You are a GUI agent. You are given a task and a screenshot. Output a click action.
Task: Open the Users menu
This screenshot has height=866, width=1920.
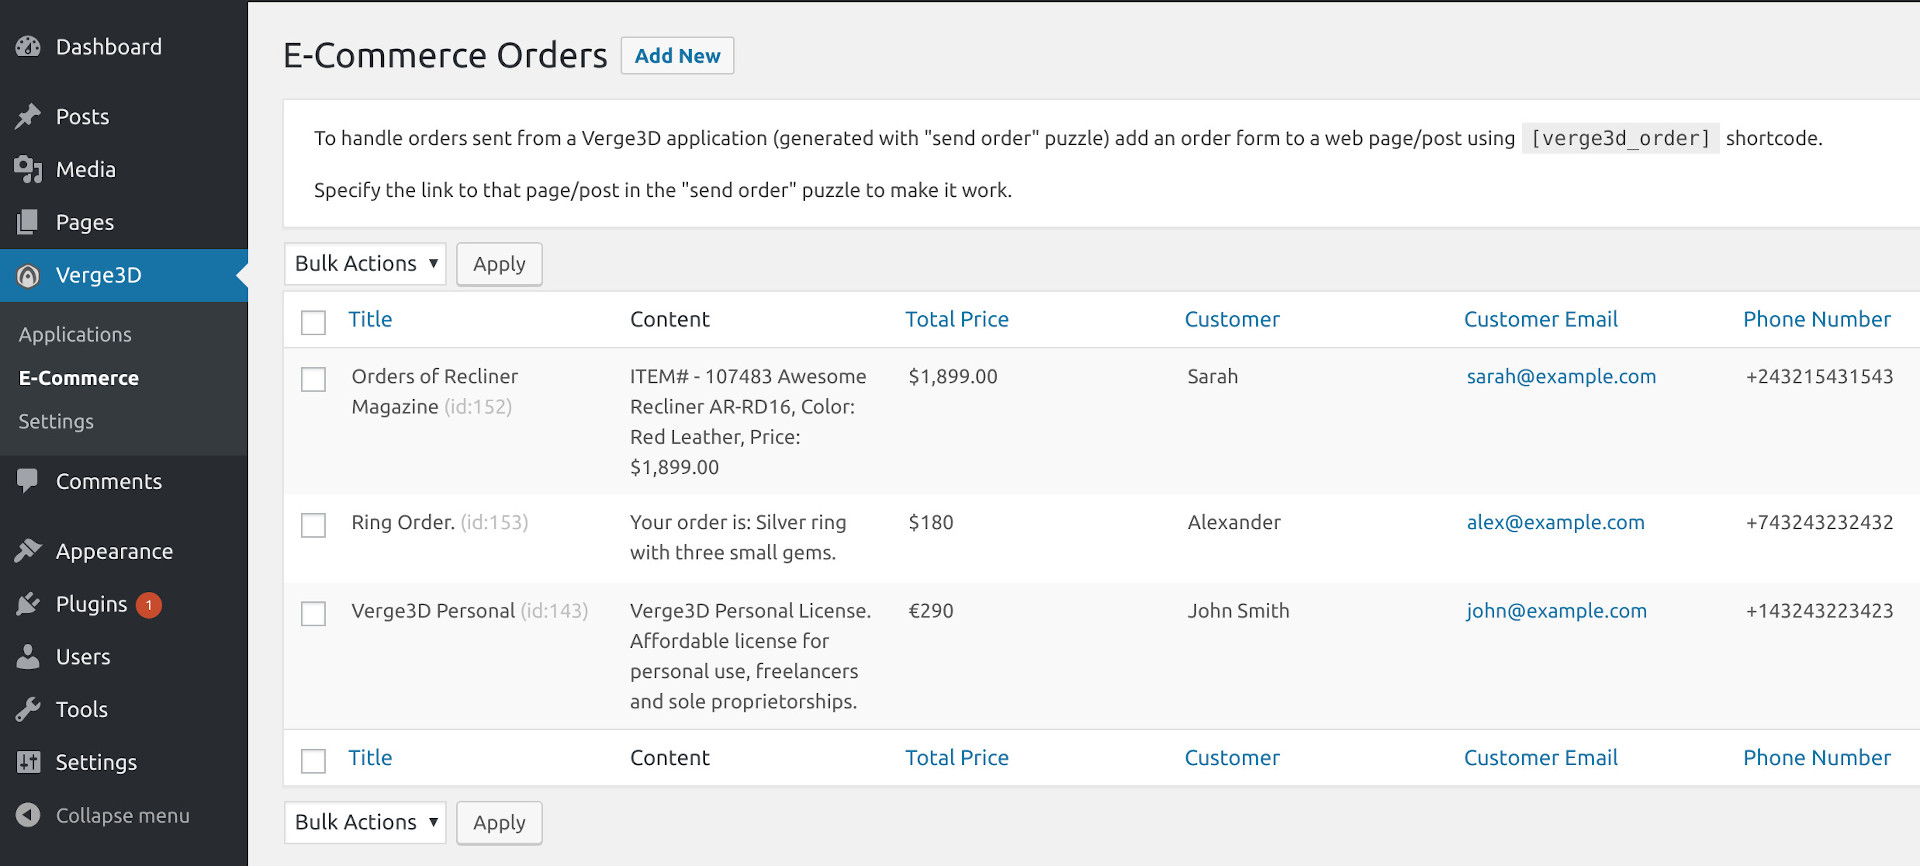tap(83, 657)
